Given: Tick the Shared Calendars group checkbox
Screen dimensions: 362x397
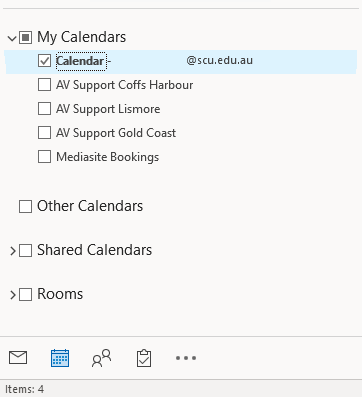Looking at the screenshot, I should pos(25,250).
